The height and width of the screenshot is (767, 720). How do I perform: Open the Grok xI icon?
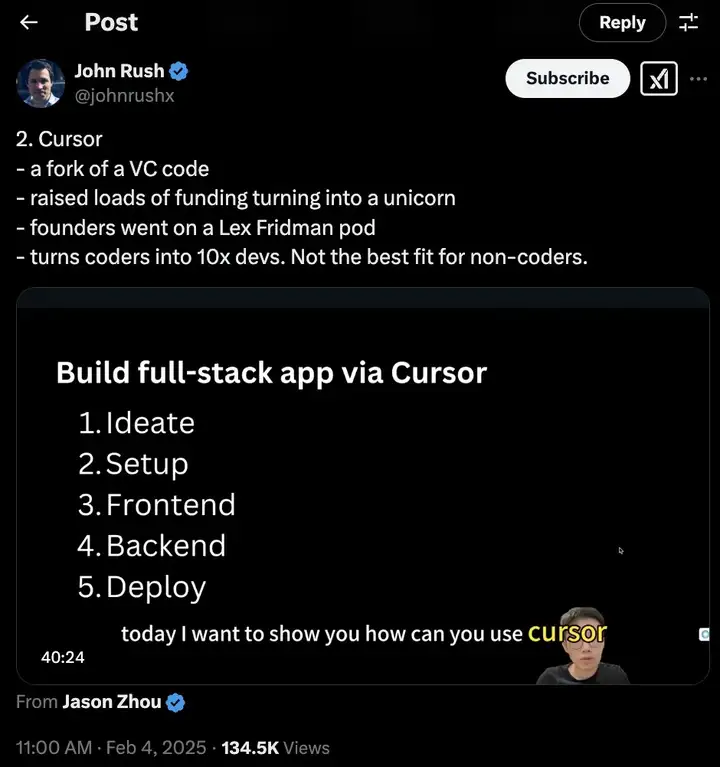click(659, 79)
